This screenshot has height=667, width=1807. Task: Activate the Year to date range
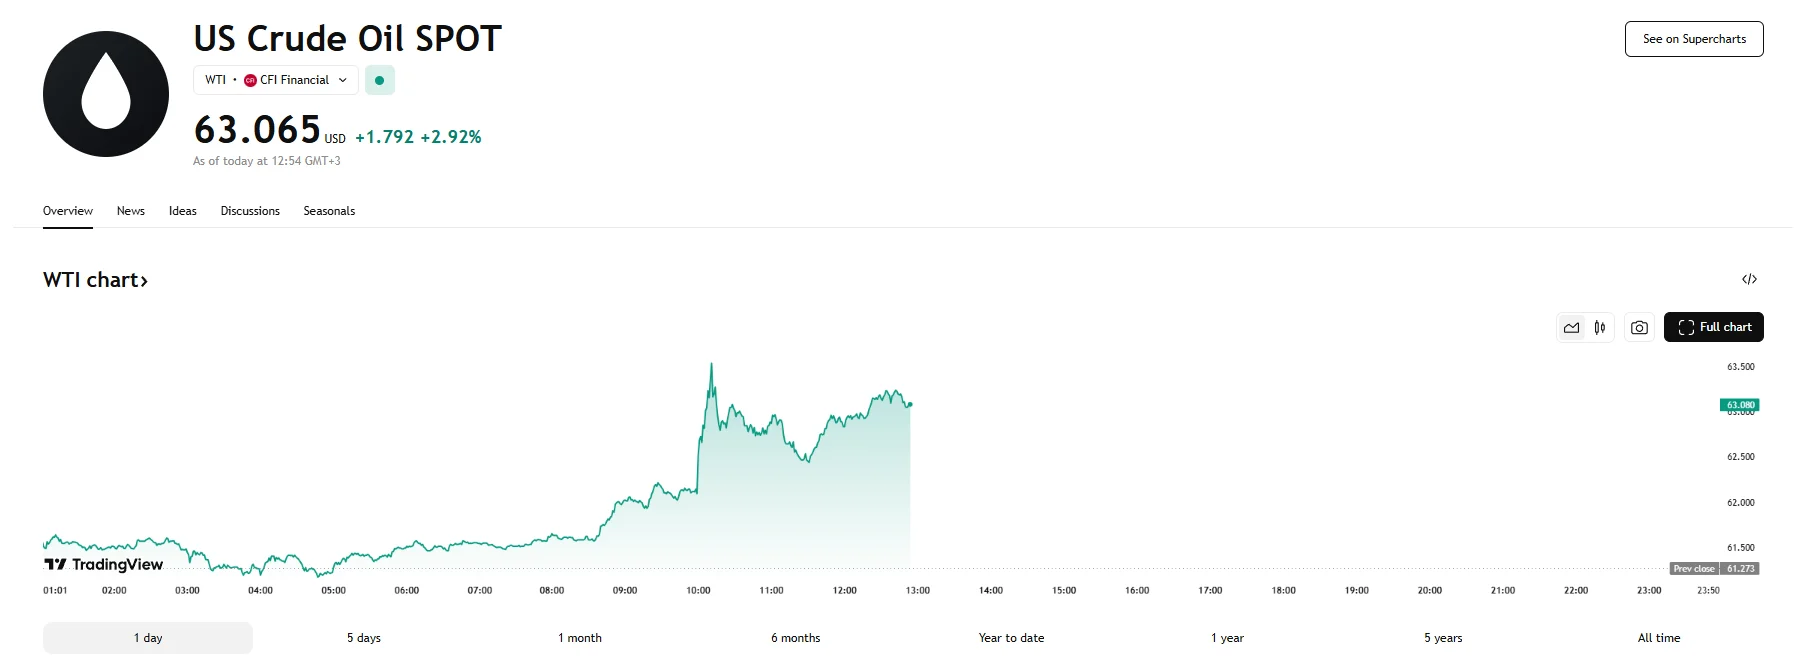(1010, 637)
